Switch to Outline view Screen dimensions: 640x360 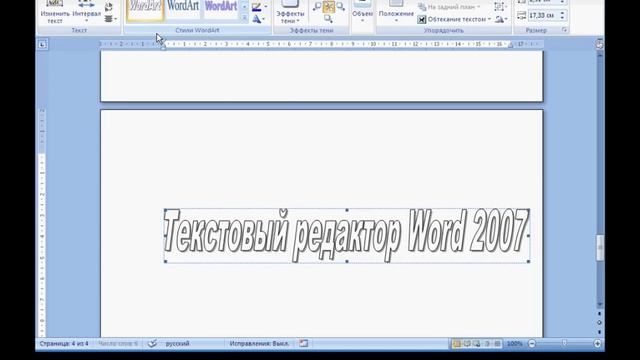click(x=487, y=344)
